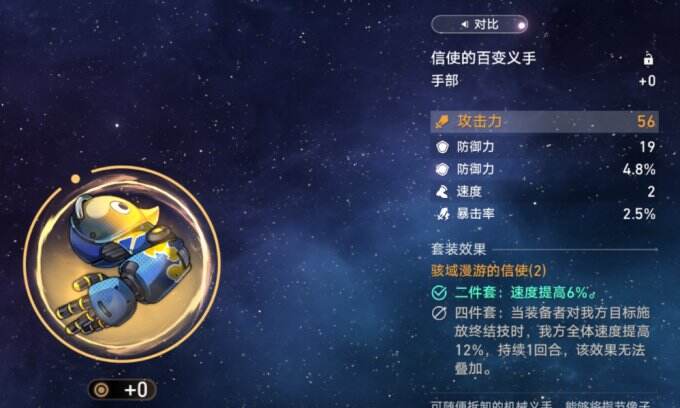Click the +0 level badge below relic
The width and height of the screenshot is (680, 408).
point(122,390)
